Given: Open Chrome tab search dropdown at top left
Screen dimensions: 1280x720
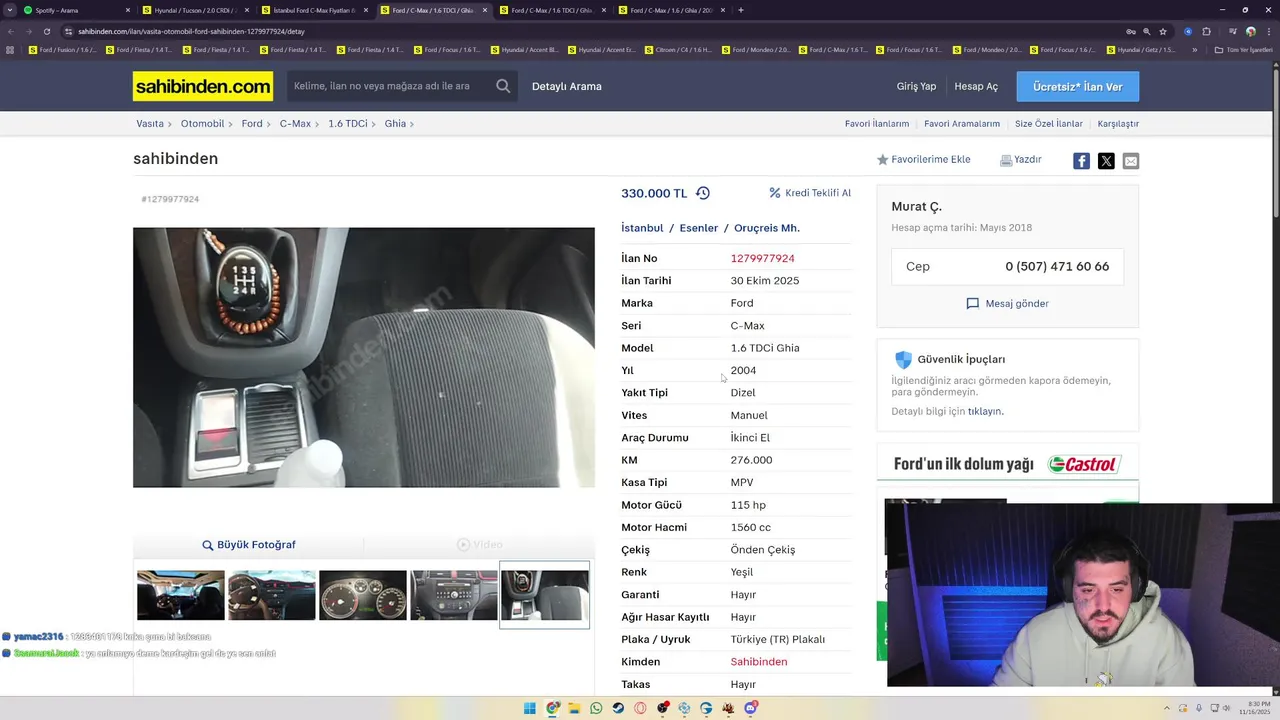Looking at the screenshot, I should pyautogui.click(x=10, y=10).
